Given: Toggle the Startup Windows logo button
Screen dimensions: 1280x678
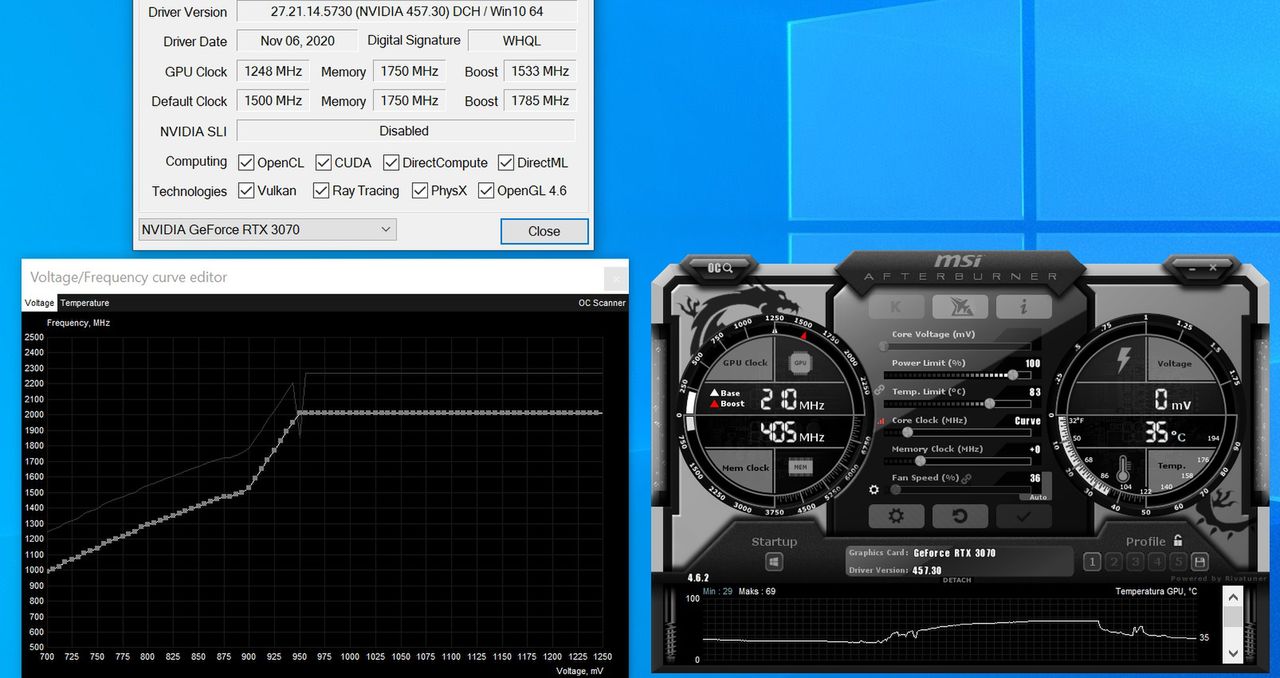Looking at the screenshot, I should point(773,562).
